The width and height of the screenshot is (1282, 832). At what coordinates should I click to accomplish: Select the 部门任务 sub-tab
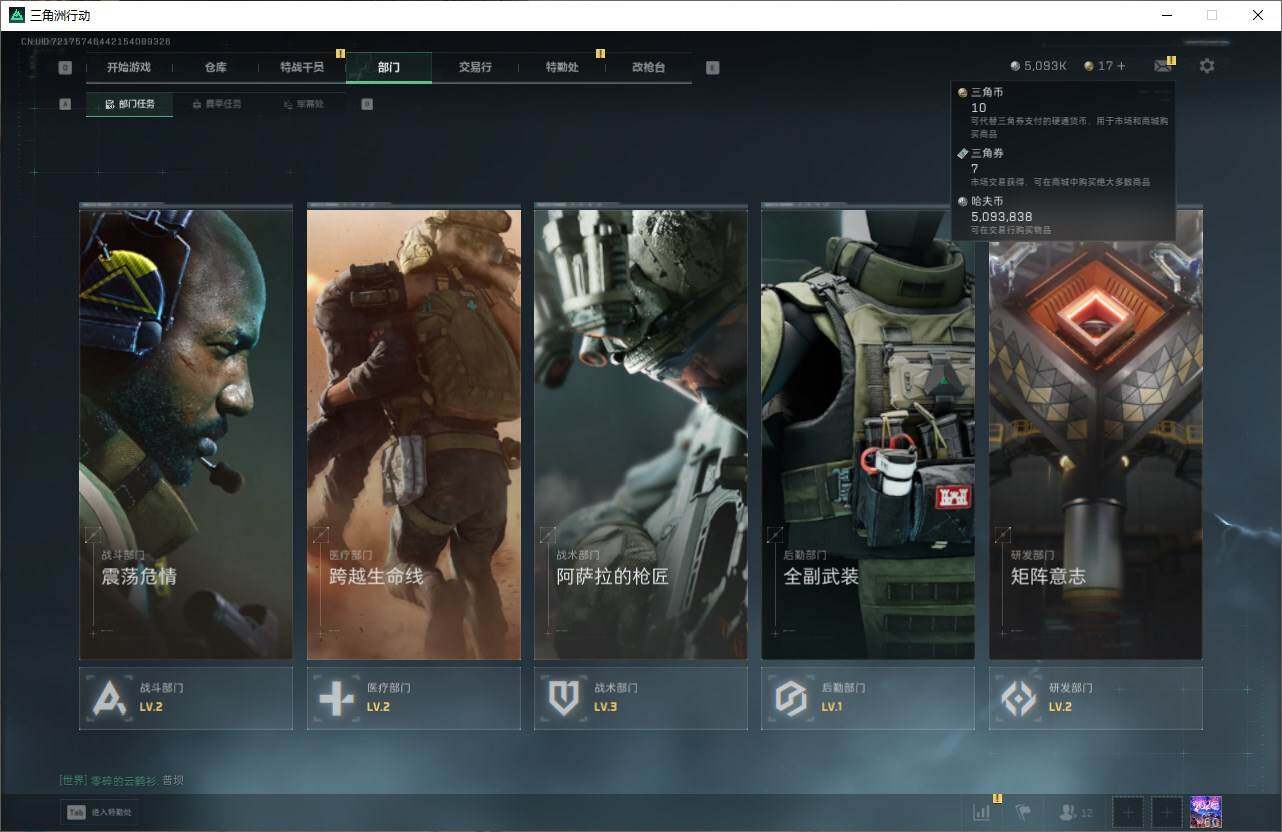(130, 104)
